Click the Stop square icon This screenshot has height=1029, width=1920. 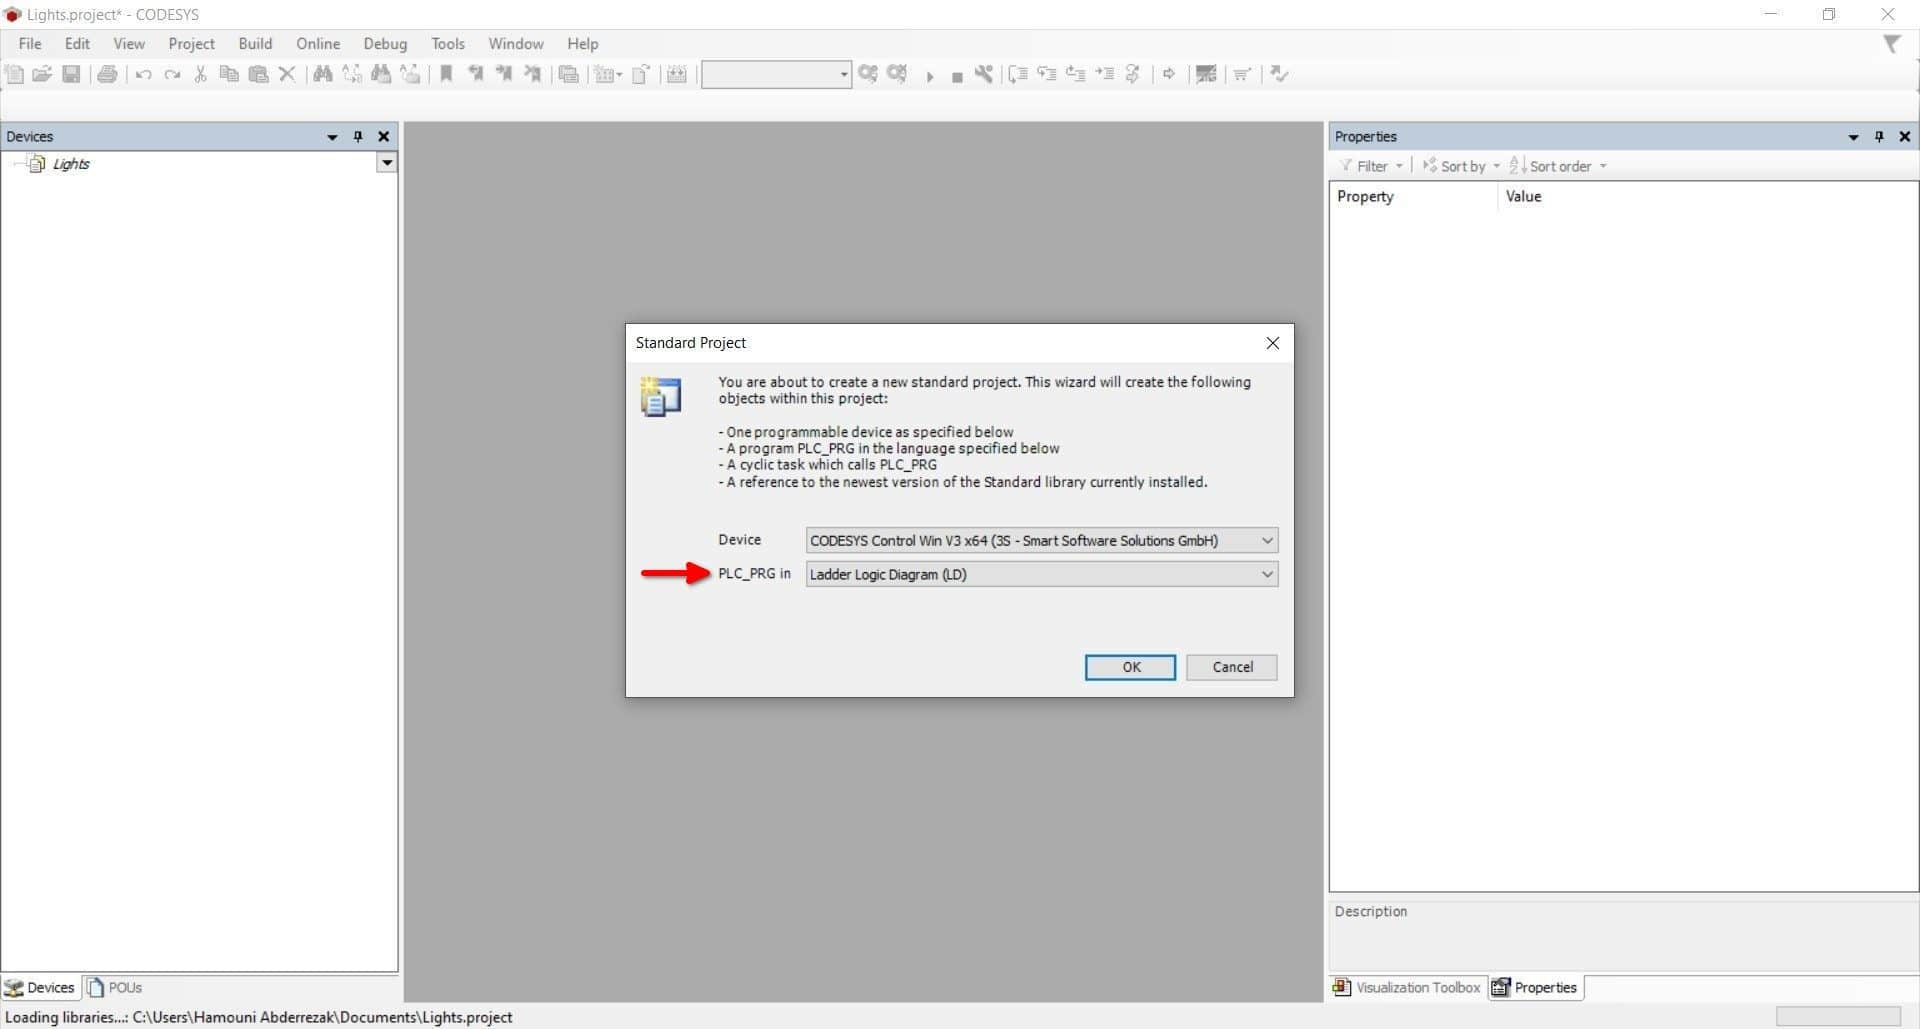click(957, 77)
